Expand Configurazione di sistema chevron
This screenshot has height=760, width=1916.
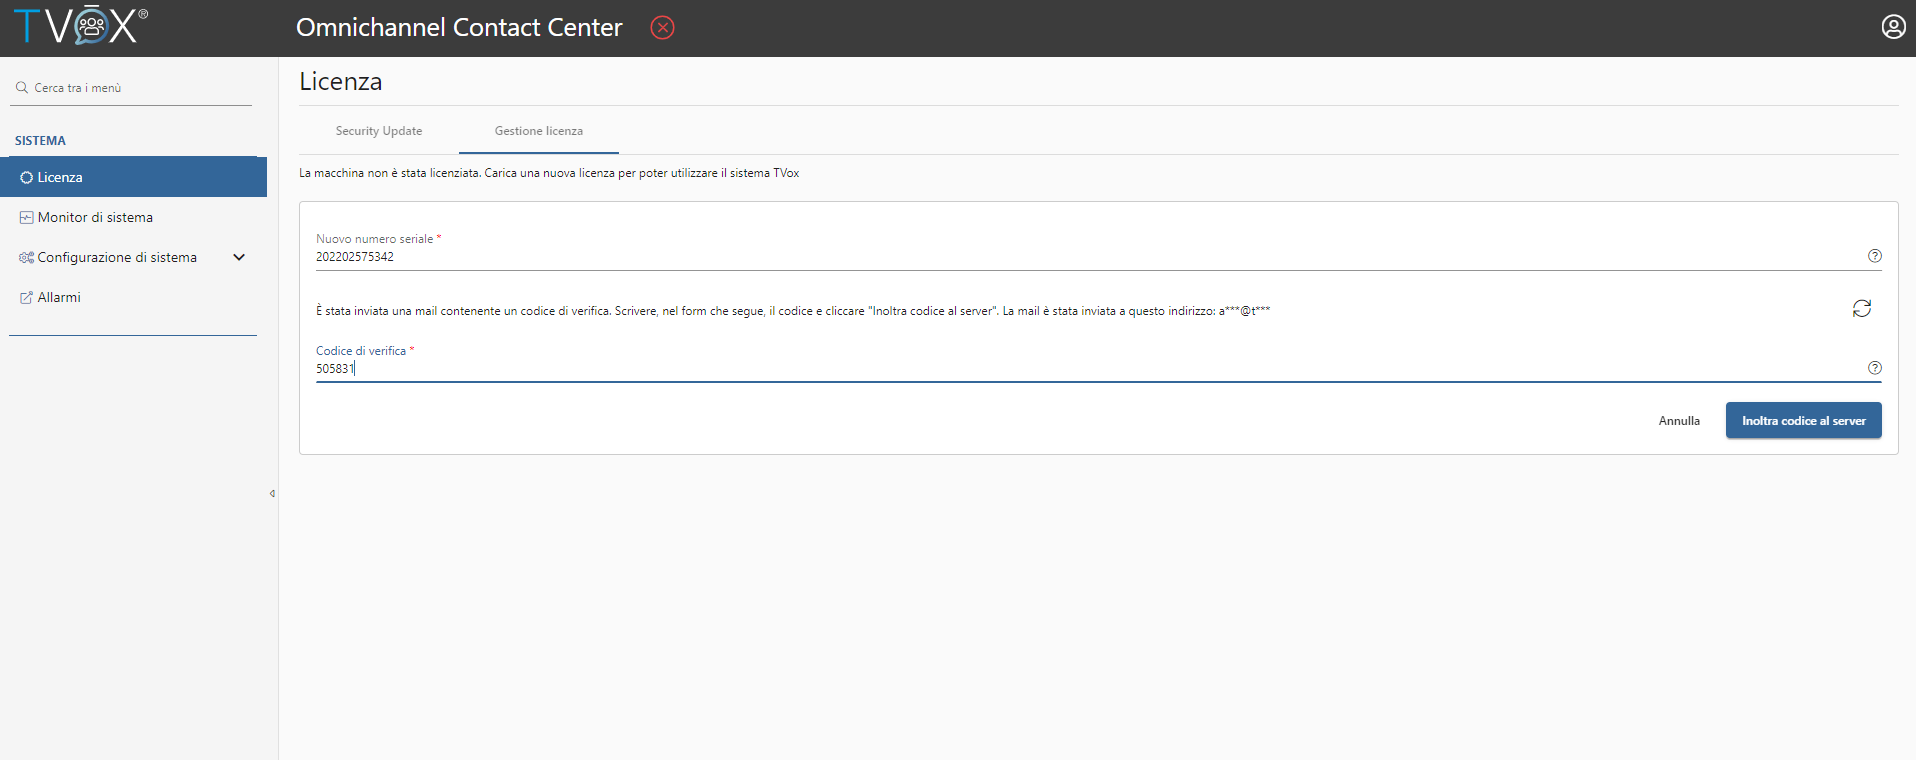tap(239, 257)
